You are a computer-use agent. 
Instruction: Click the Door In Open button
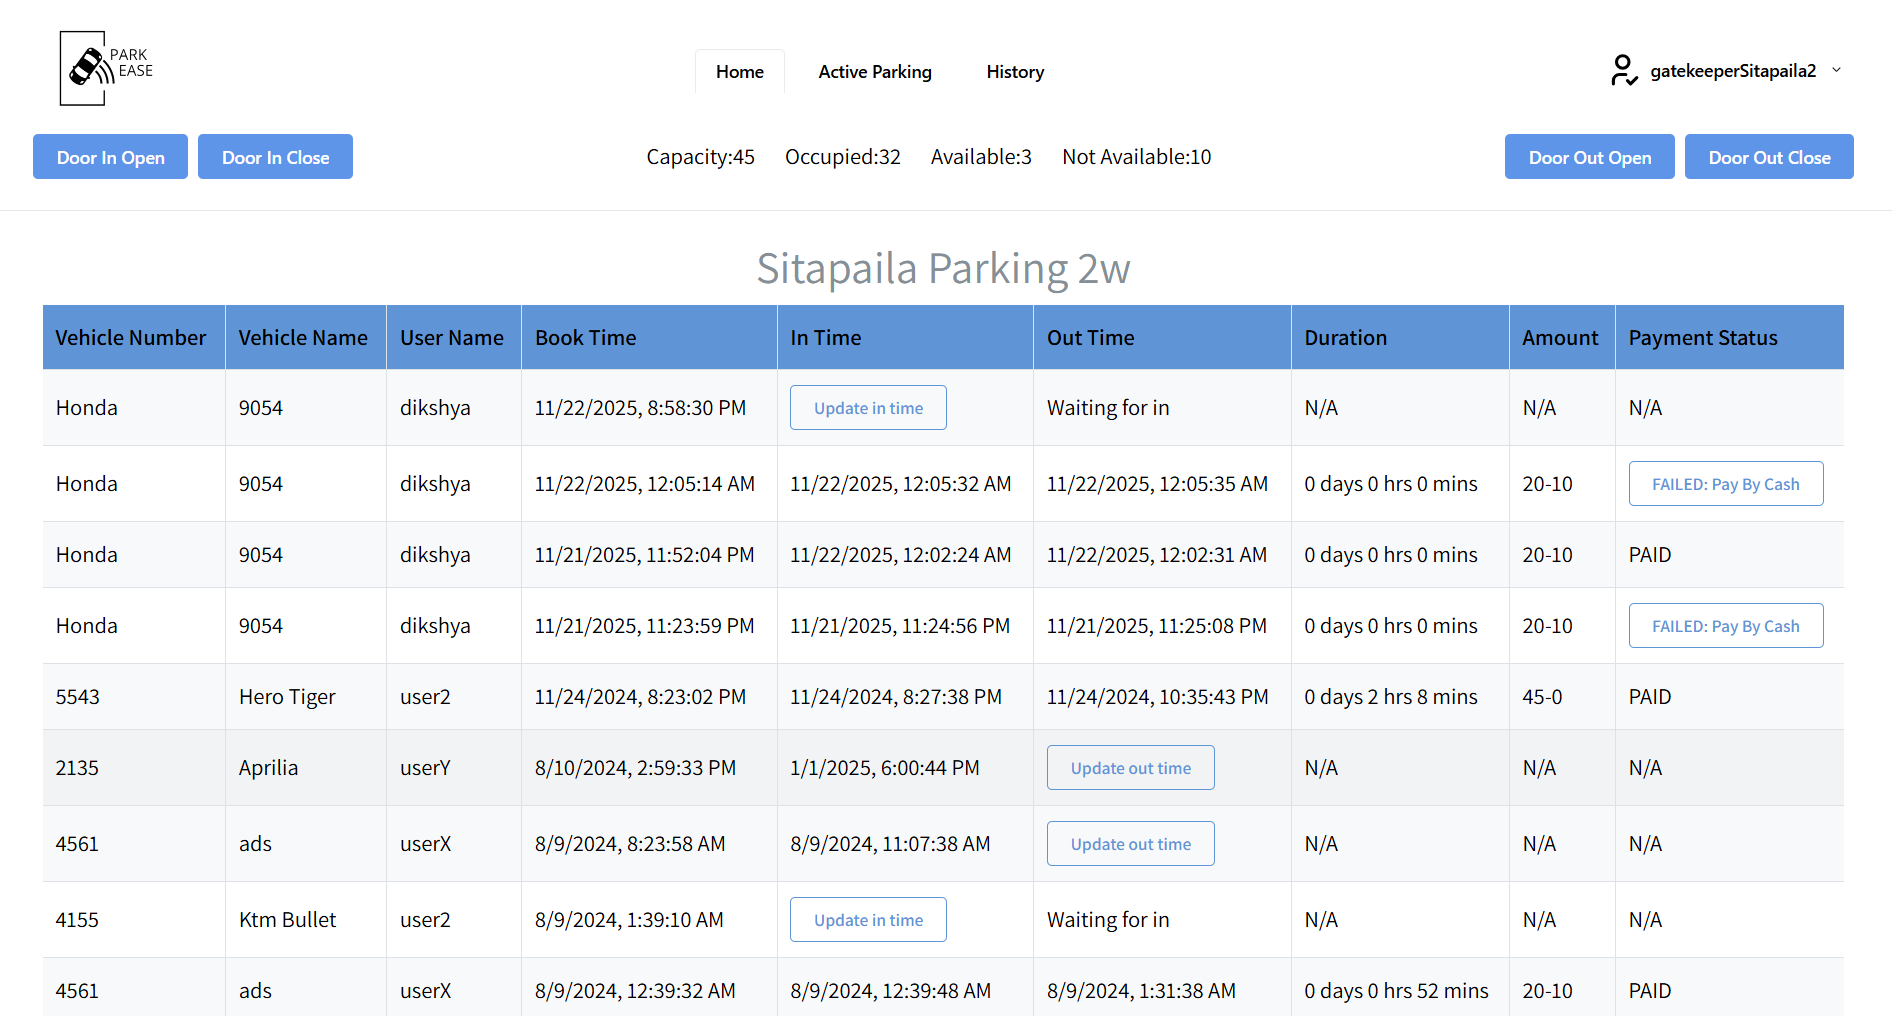[110, 156]
